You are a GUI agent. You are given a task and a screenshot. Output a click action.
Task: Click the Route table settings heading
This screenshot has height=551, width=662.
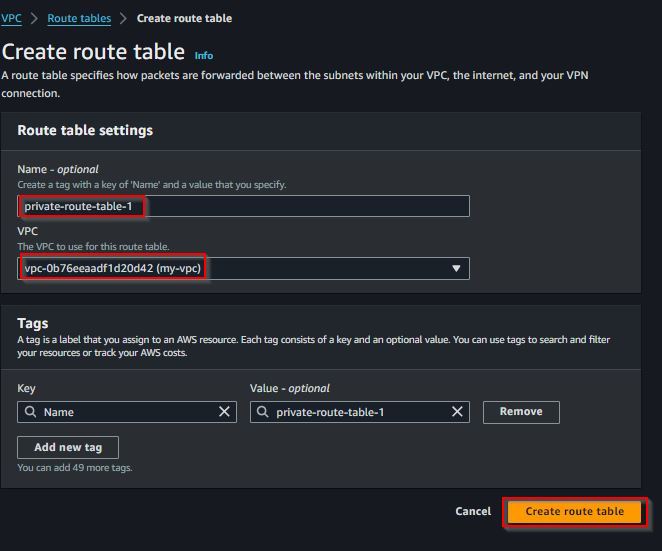(85, 130)
